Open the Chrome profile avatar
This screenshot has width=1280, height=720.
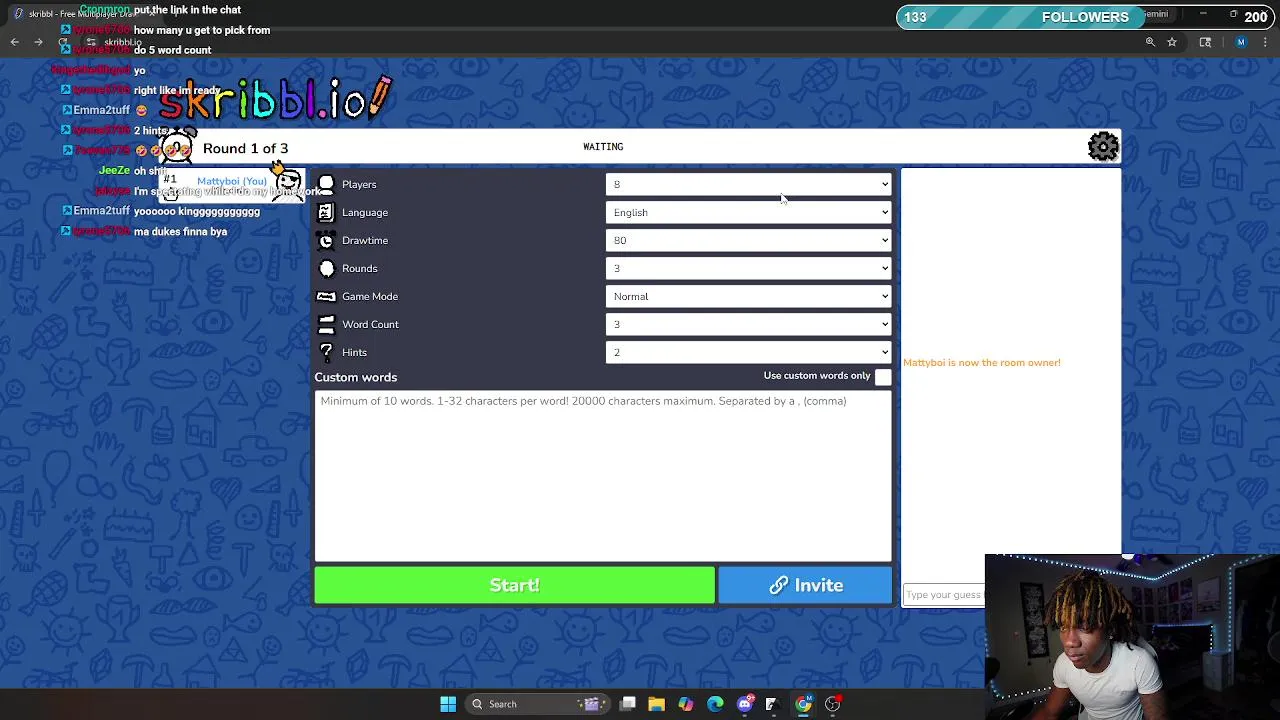tap(1241, 42)
